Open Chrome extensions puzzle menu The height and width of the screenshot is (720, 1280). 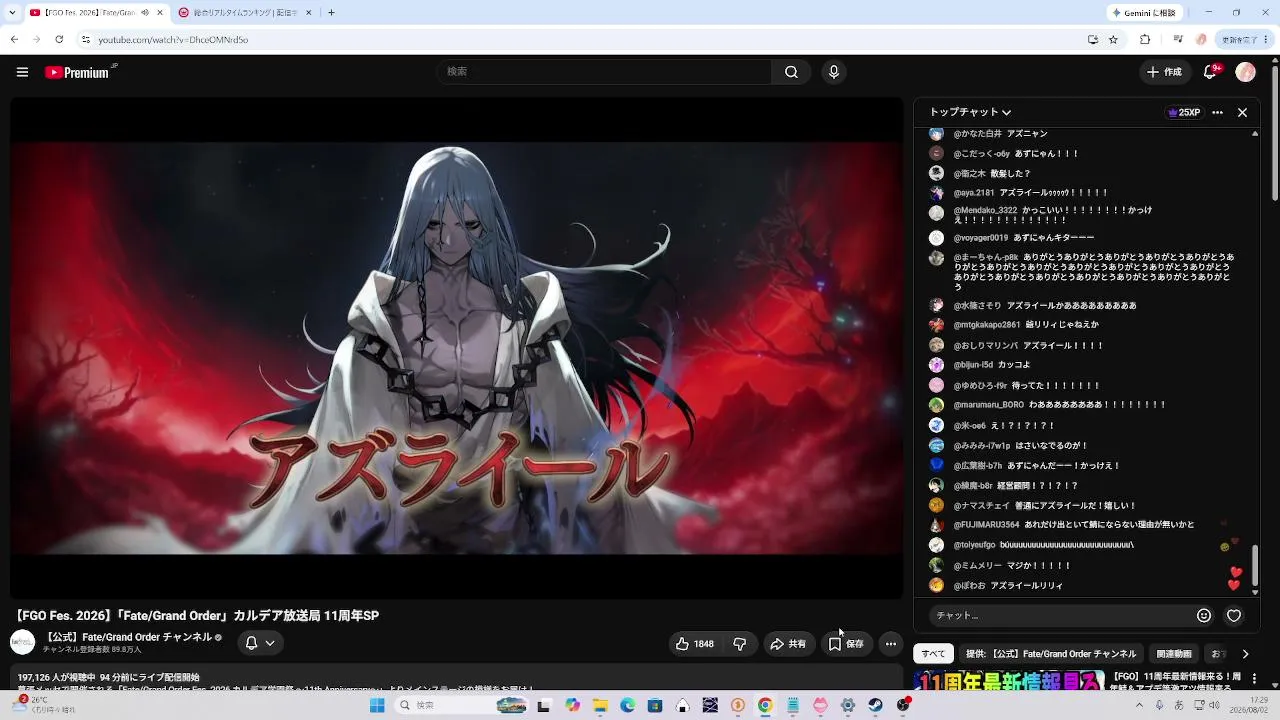pos(1145,39)
